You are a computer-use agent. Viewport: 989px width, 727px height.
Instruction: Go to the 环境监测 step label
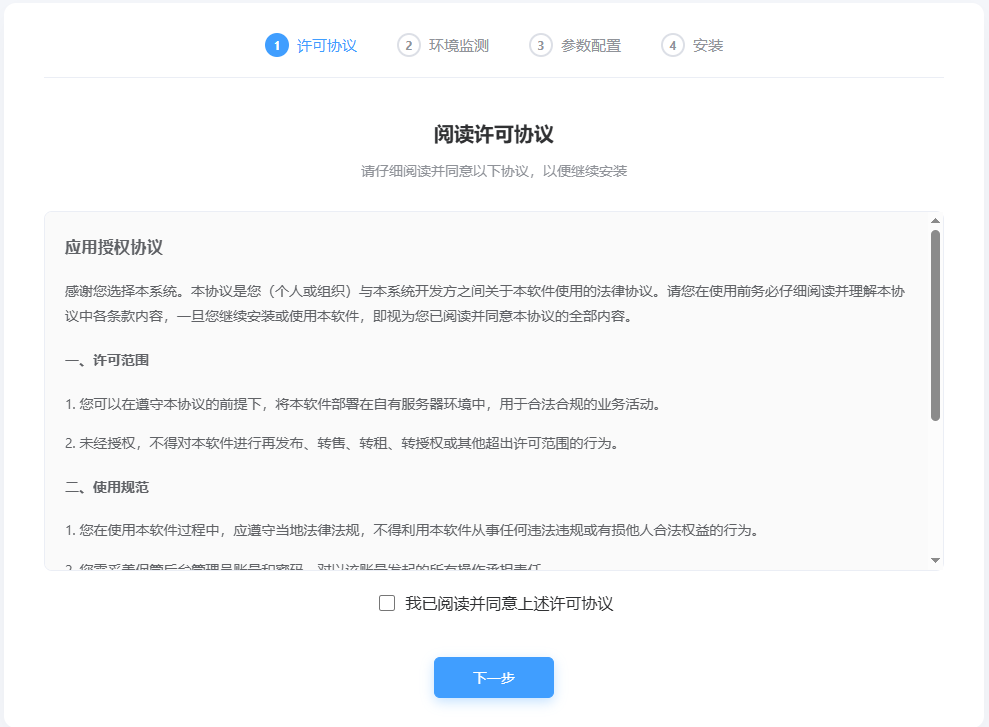[459, 45]
